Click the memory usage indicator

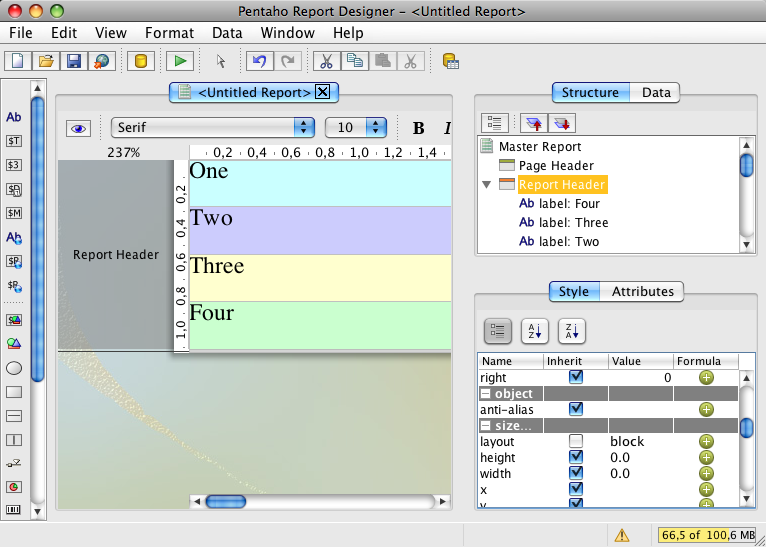pyautogui.click(x=706, y=535)
